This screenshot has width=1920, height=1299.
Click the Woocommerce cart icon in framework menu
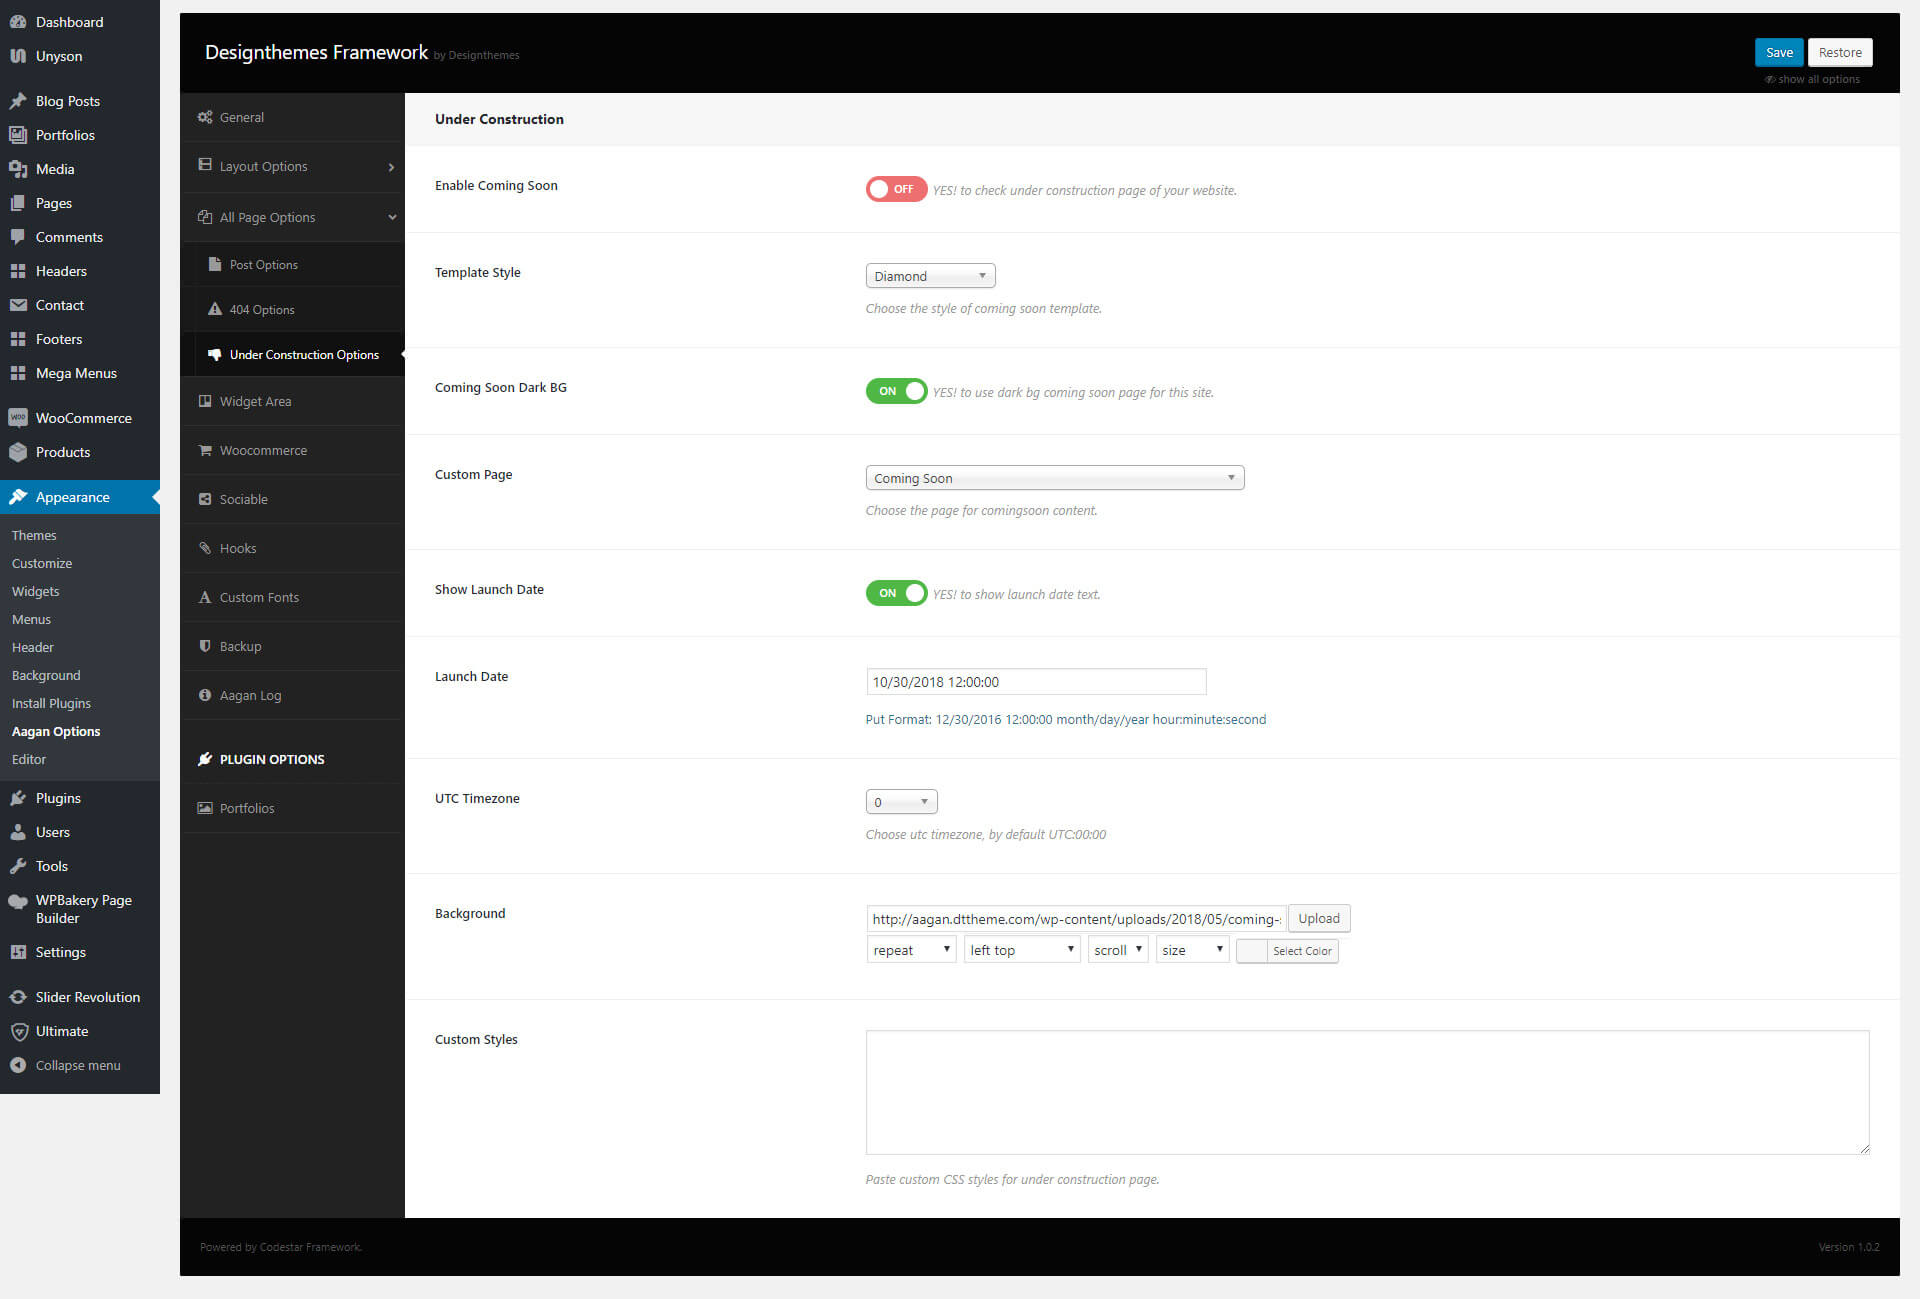point(205,450)
